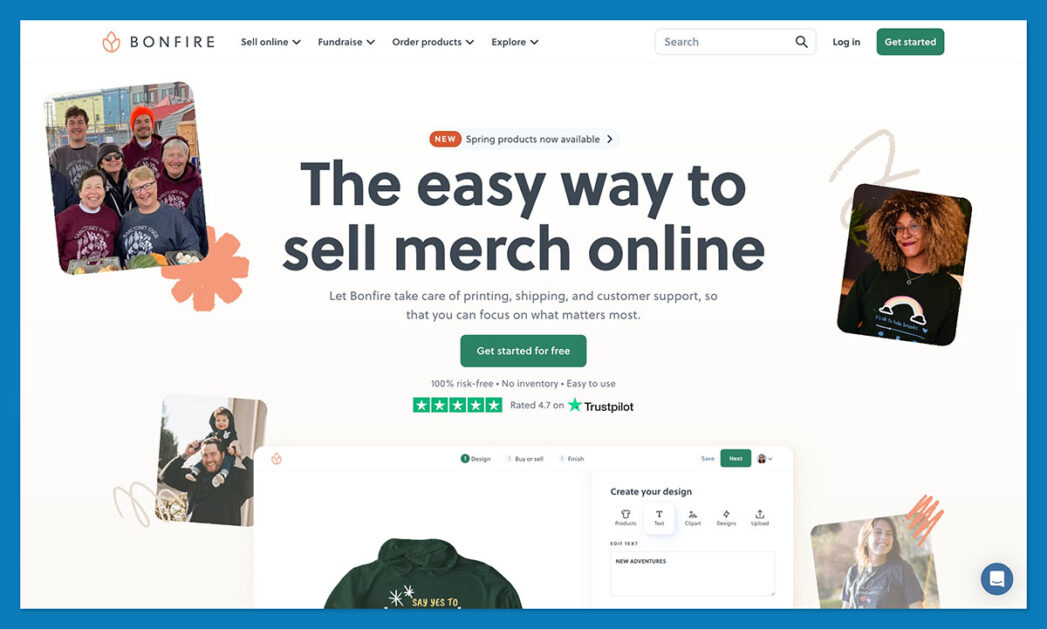Click into the Search field
This screenshot has width=1047, height=629.
[x=724, y=41]
